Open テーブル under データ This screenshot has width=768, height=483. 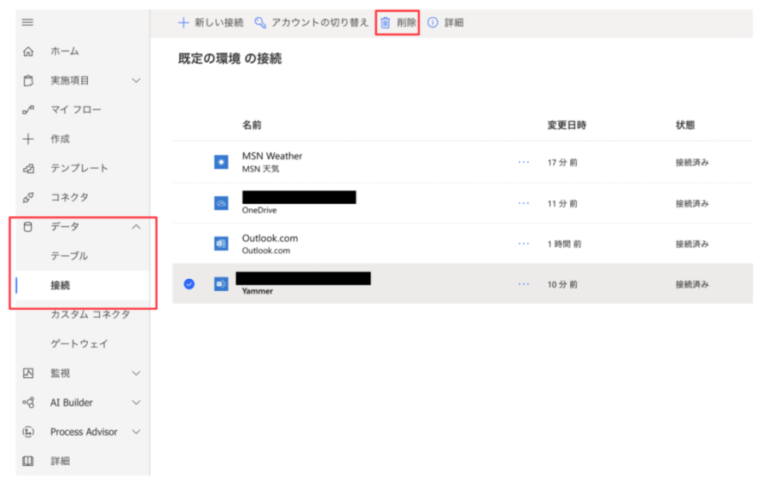(x=70, y=256)
